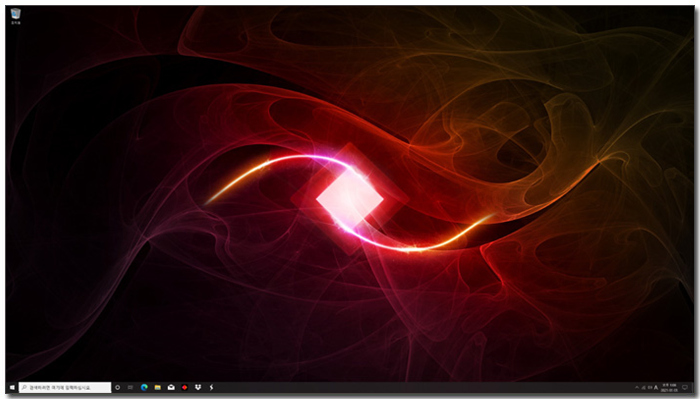
Task: Expand hidden system tray icons chevron
Action: tap(637, 387)
